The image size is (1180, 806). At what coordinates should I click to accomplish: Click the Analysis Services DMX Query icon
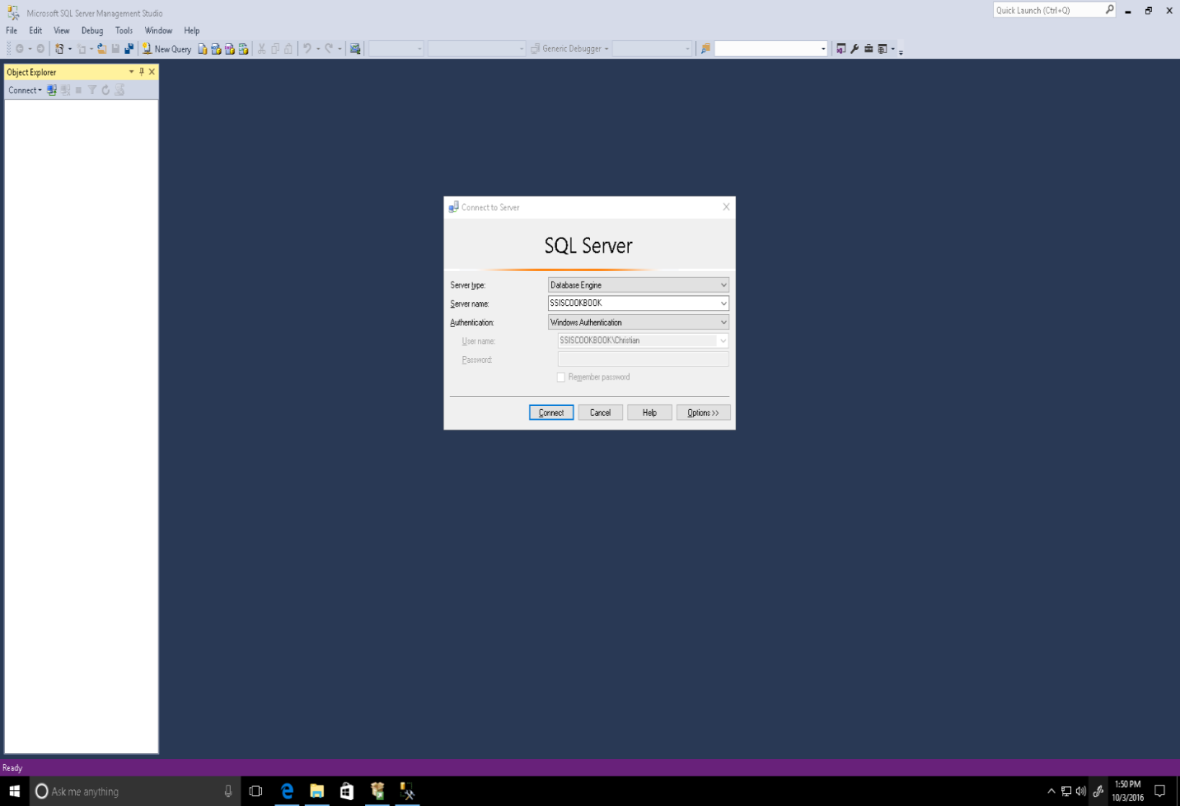(230, 49)
